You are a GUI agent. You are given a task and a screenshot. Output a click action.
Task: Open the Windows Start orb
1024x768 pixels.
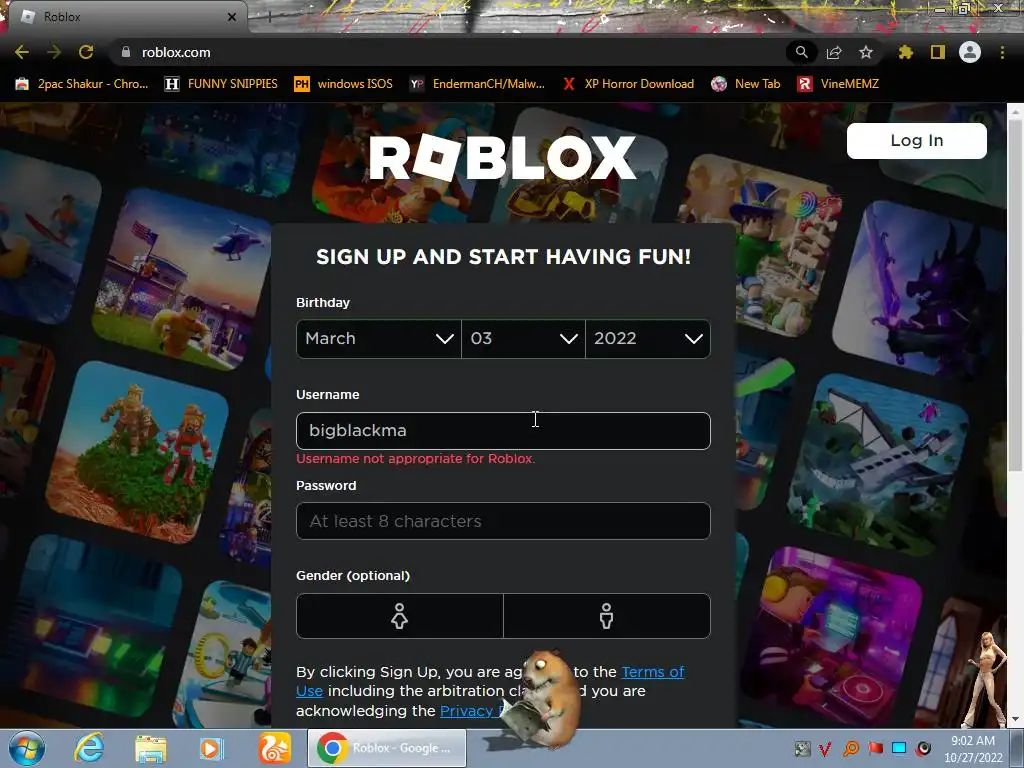(26, 748)
